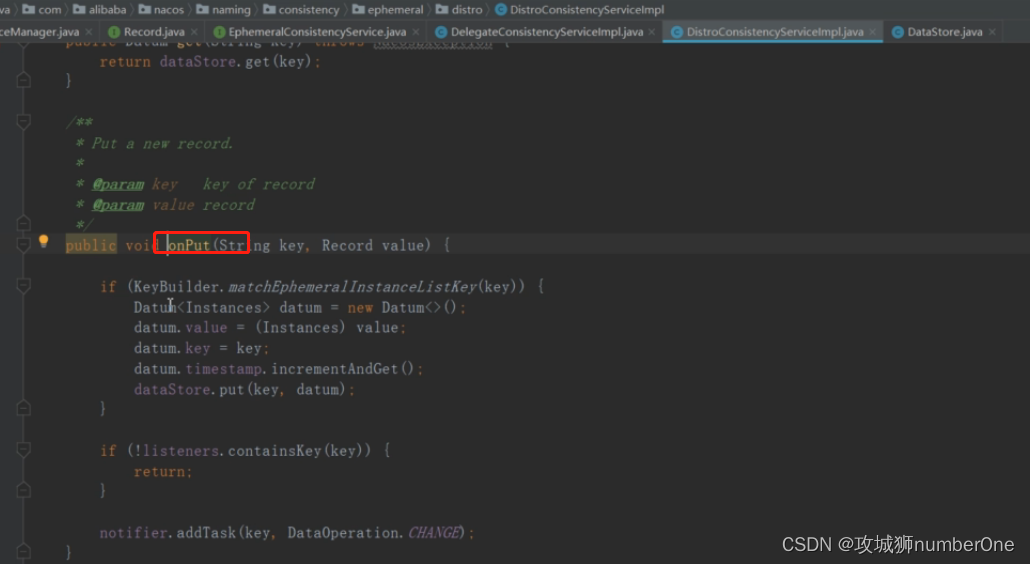Viewport: 1030px width, 564px height.
Task: Click the DistroConsistencyServiceImpl class breadcrumb
Action: coord(579,9)
